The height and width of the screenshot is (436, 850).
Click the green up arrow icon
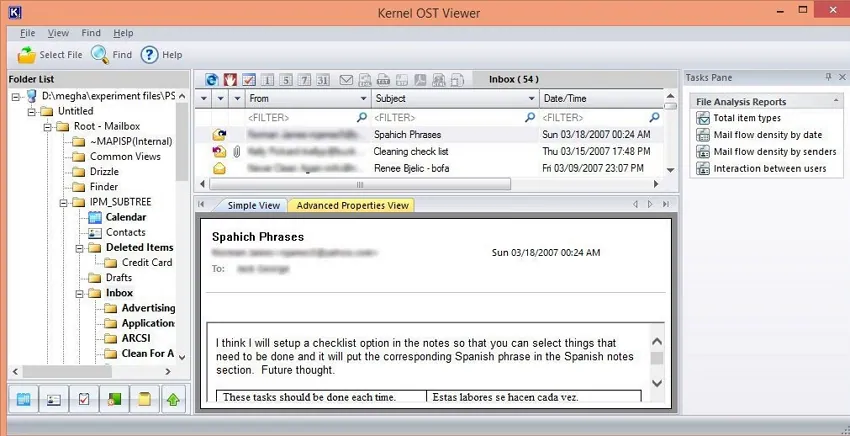click(x=173, y=400)
